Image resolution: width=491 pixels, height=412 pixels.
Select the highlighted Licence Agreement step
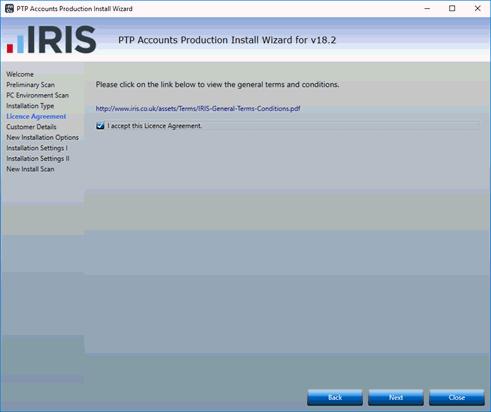pos(36,116)
